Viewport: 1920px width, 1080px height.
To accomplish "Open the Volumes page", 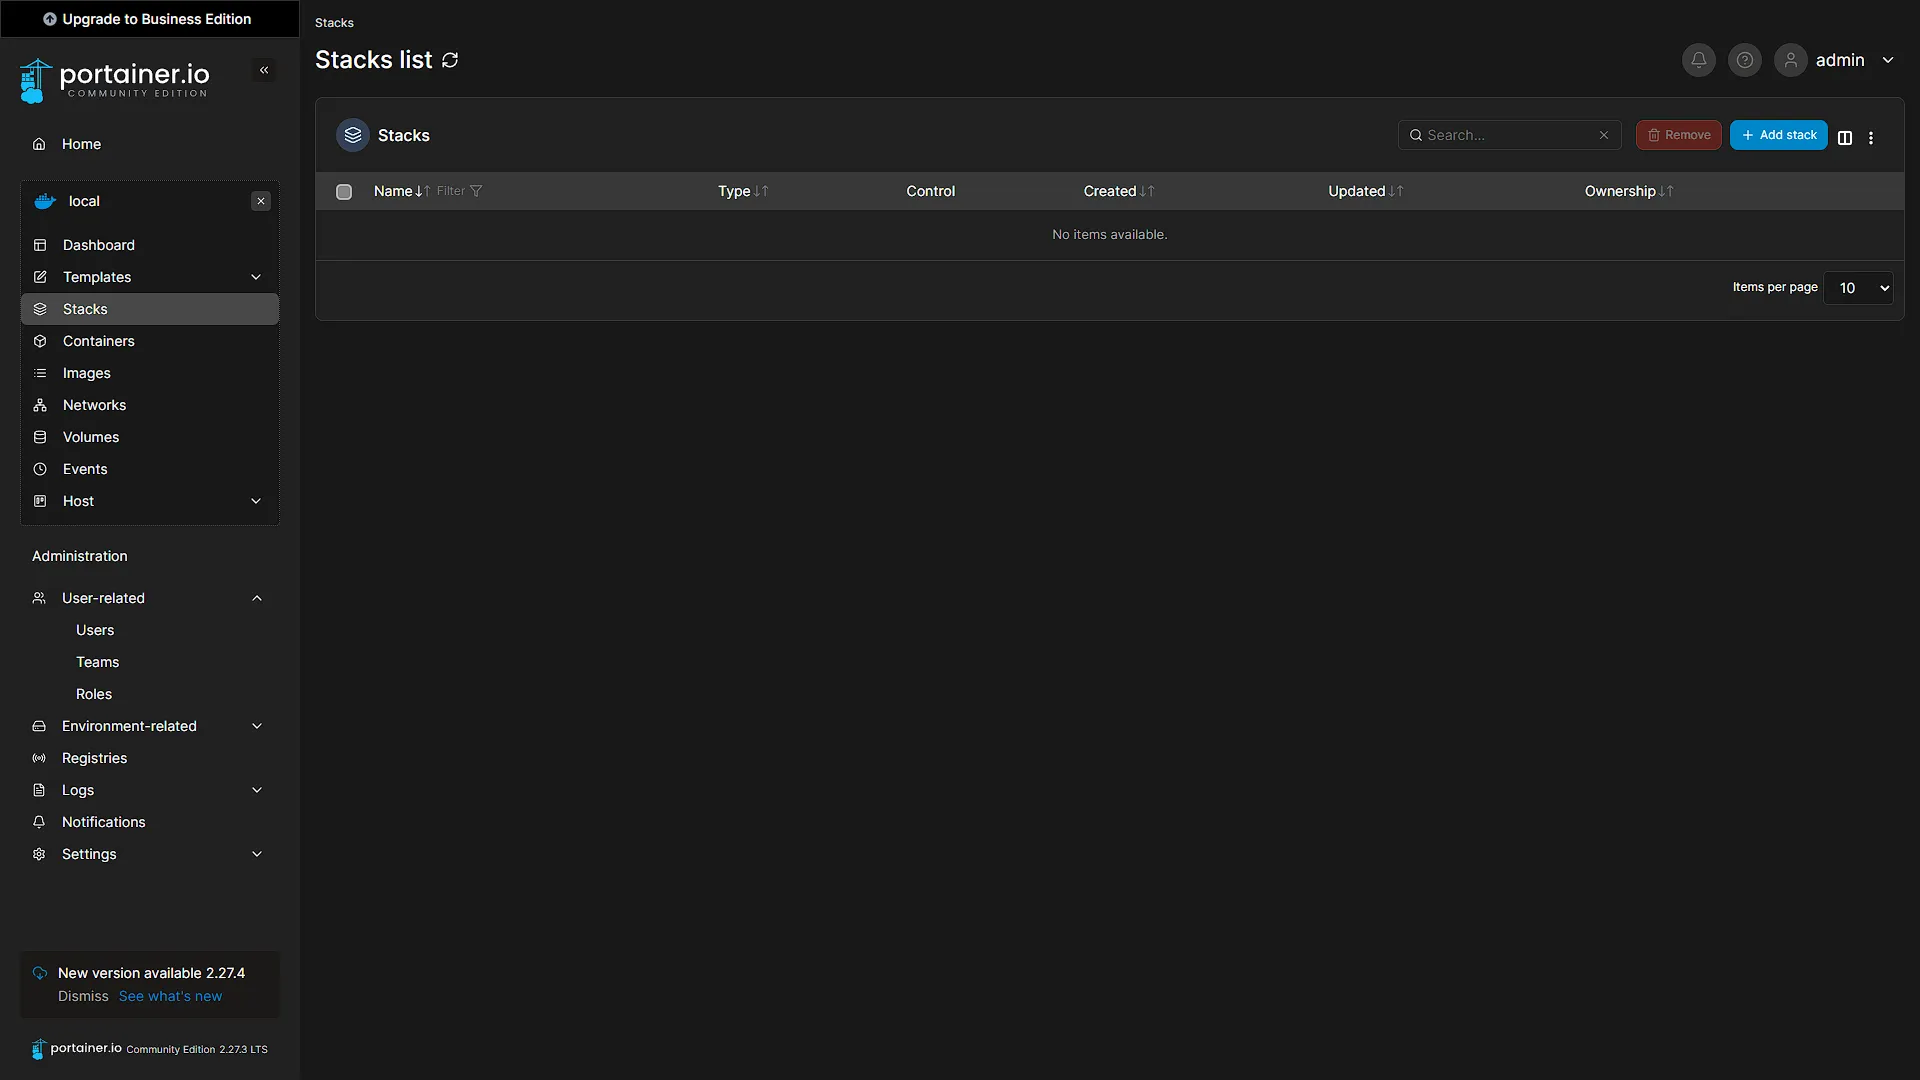I will click(x=150, y=437).
